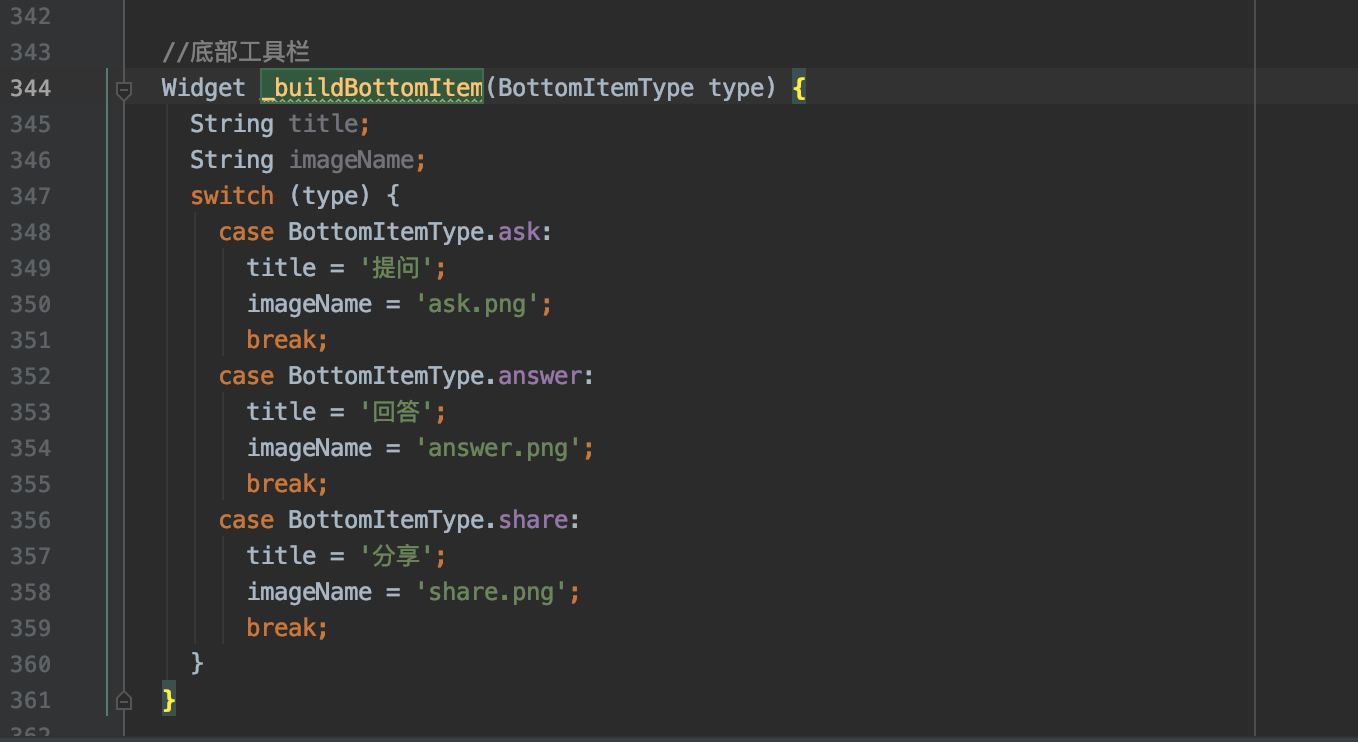
Task: Click the highlighted opening brace on line 344
Action: [x=798, y=88]
